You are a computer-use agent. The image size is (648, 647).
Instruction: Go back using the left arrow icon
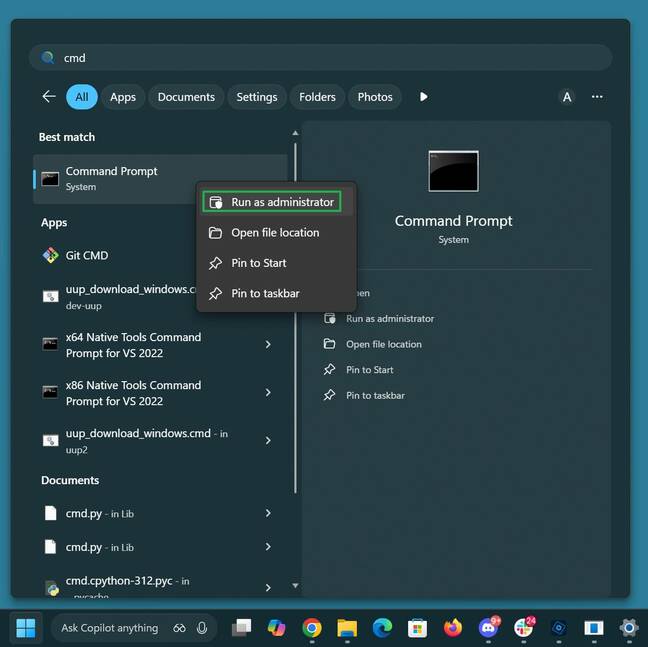pos(48,97)
